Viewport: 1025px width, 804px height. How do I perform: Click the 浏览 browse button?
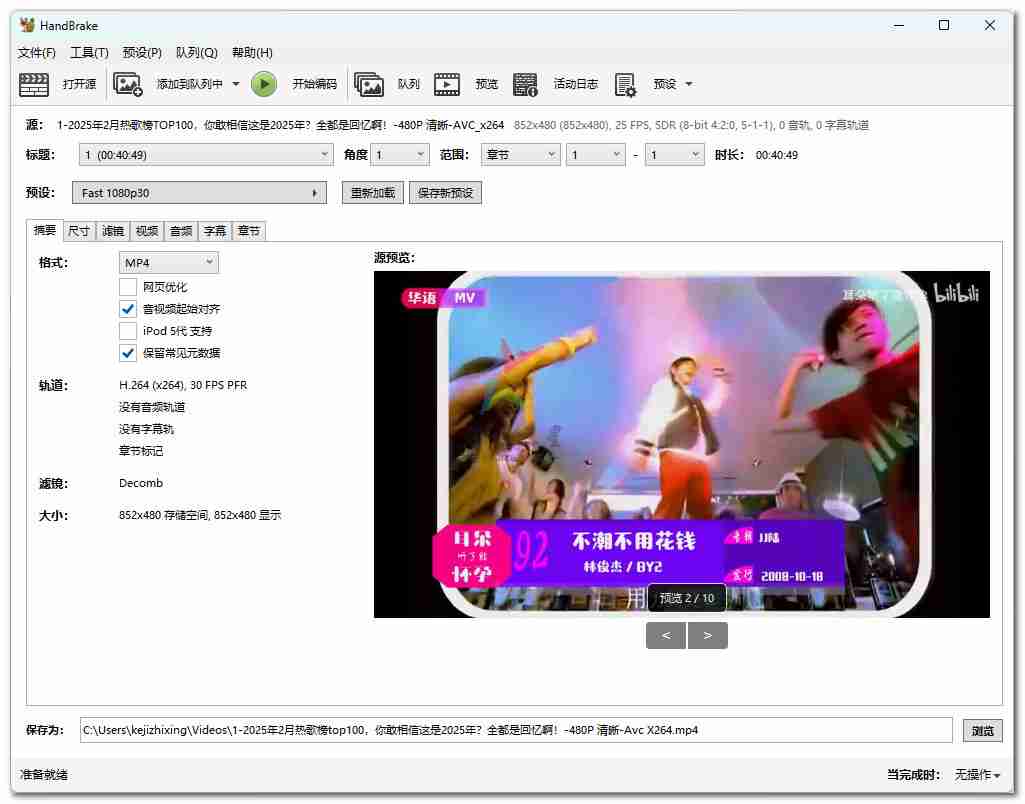tap(982, 730)
